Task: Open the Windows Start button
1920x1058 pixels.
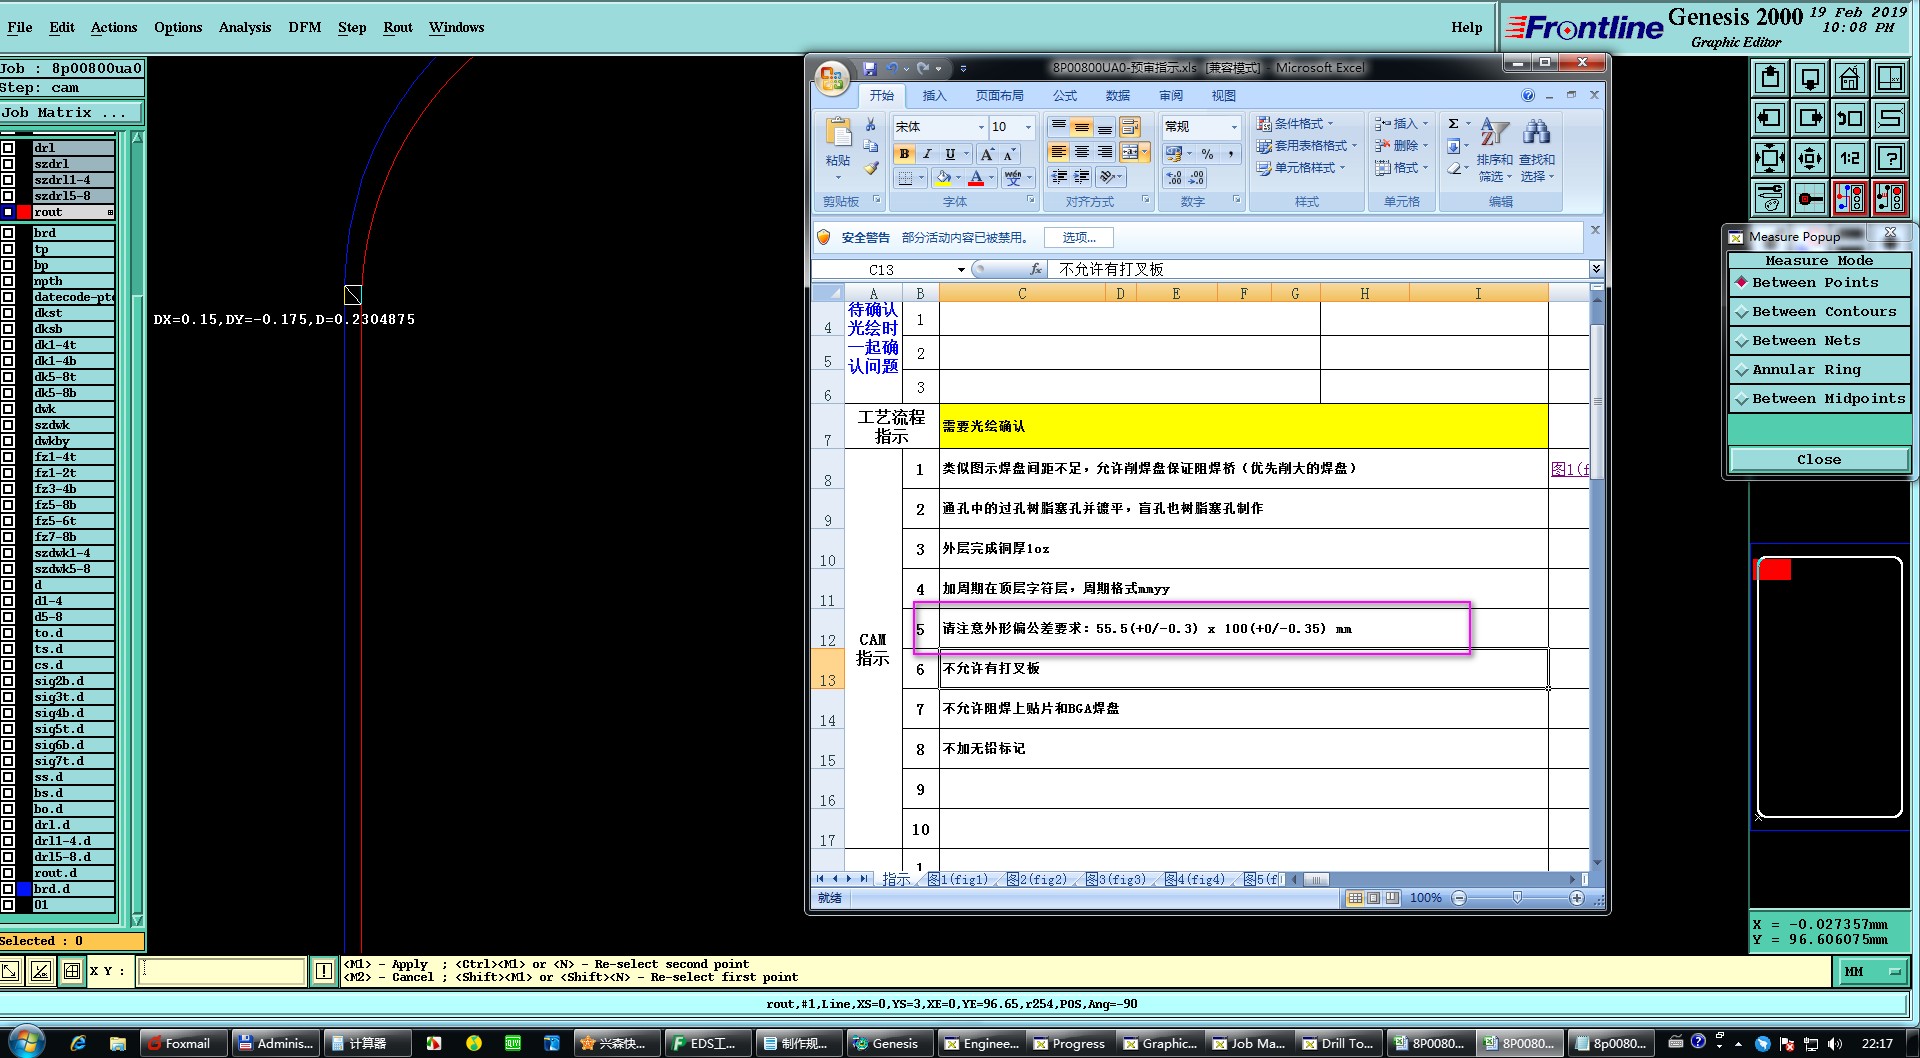Action: coord(26,1042)
